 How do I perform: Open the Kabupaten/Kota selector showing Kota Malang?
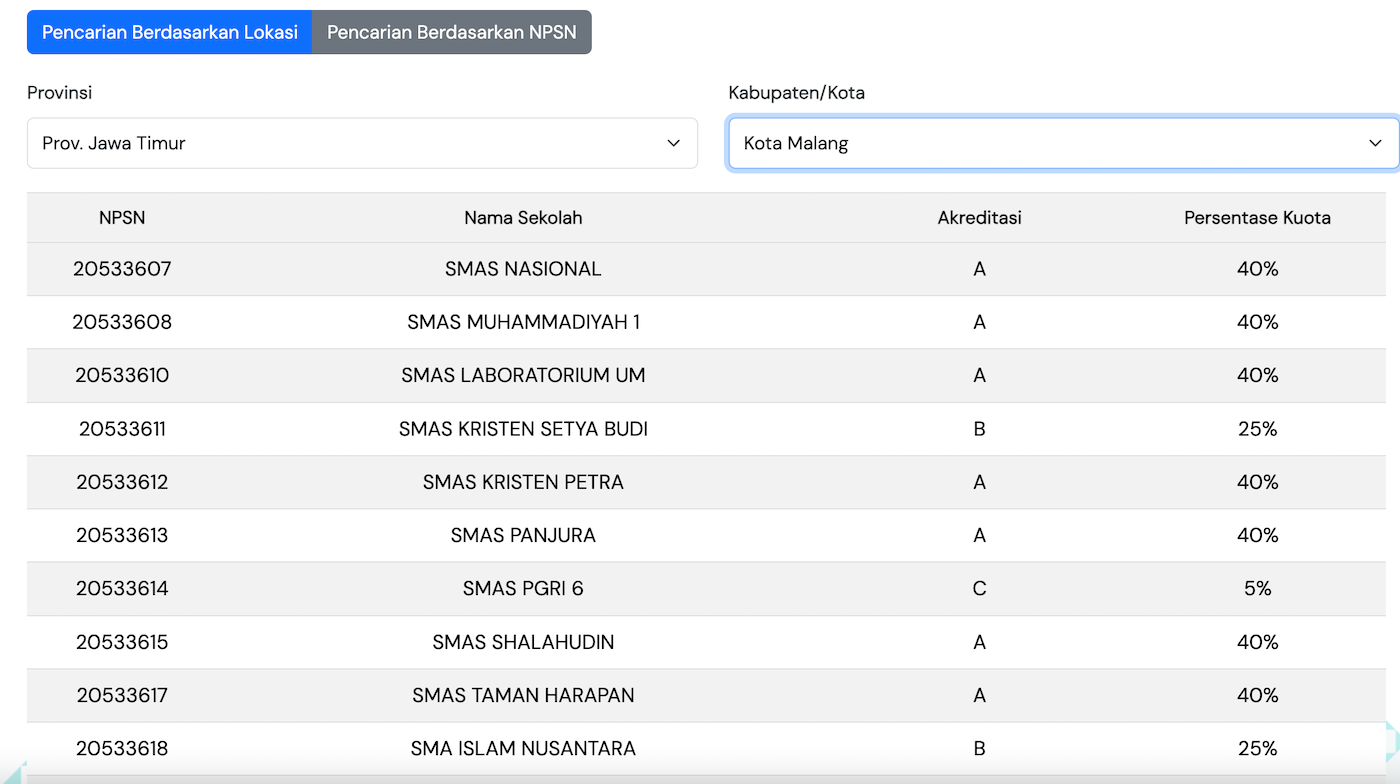click(1062, 143)
